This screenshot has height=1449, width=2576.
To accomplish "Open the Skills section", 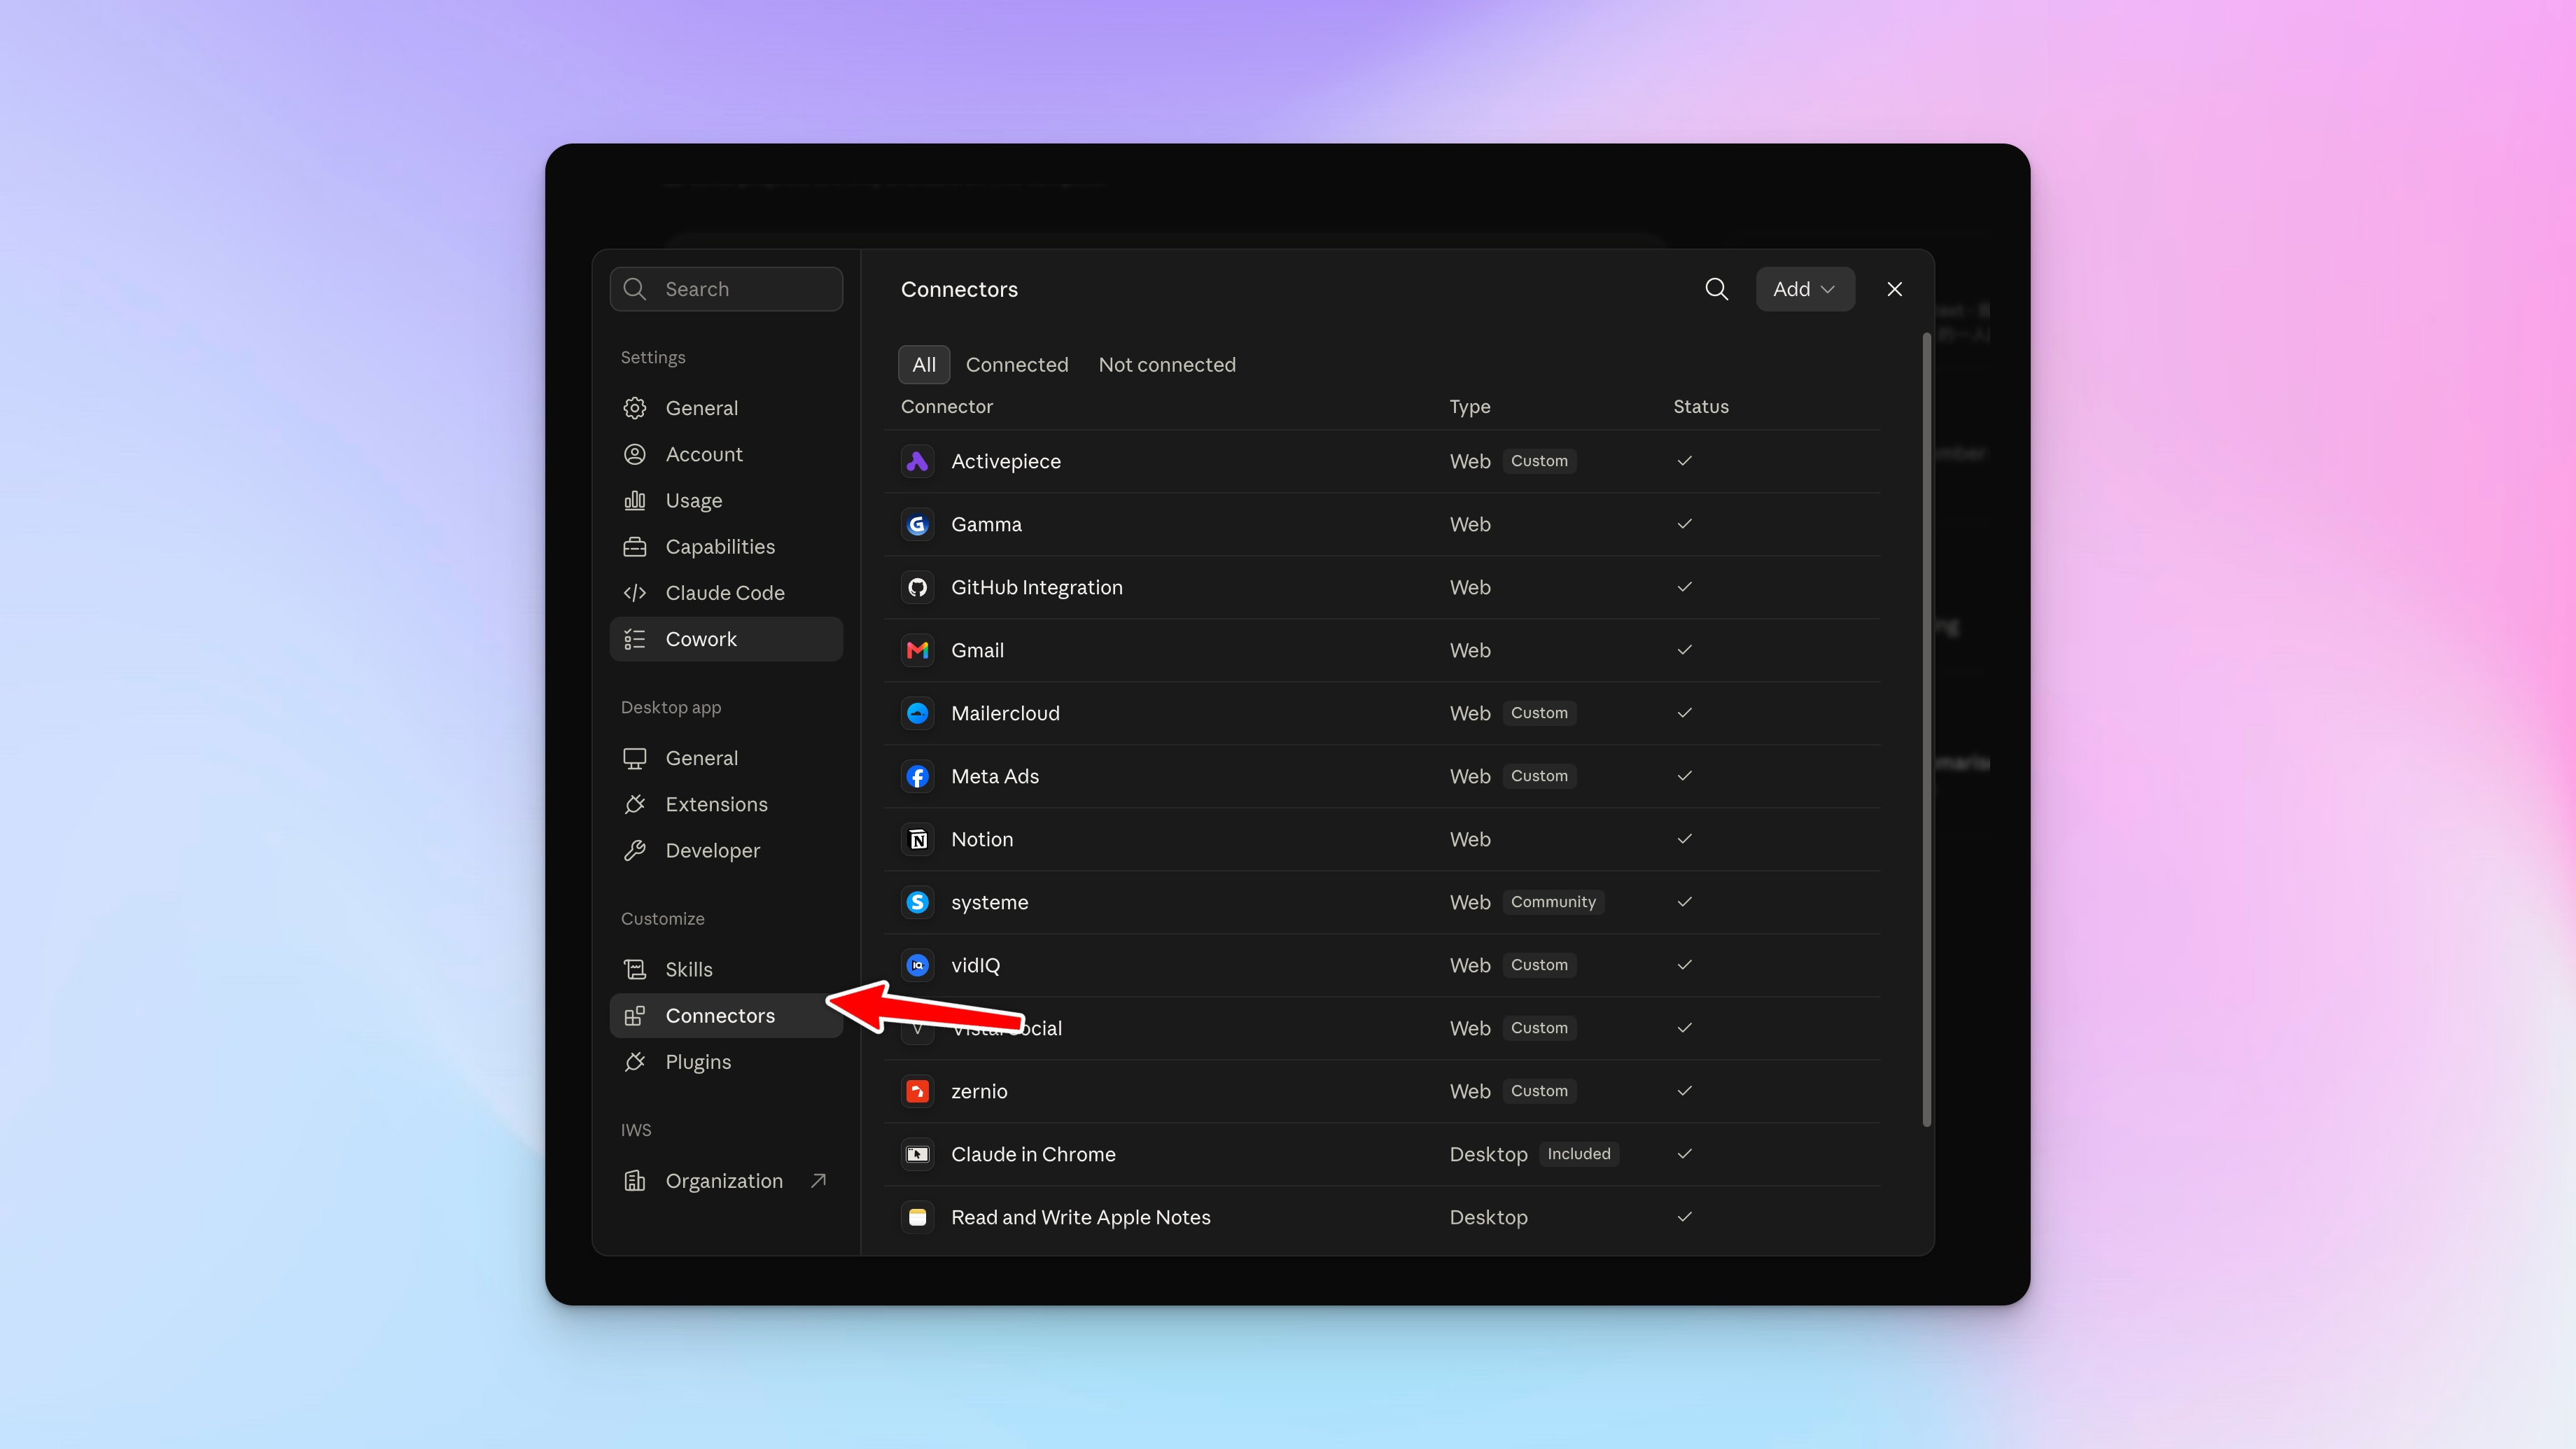I will tap(726, 969).
